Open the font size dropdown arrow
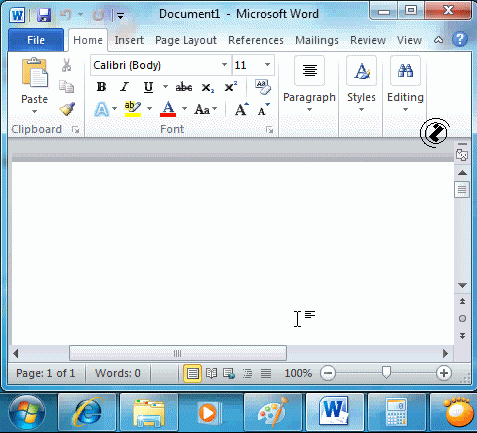Viewport: 477px width, 433px height. click(x=267, y=65)
